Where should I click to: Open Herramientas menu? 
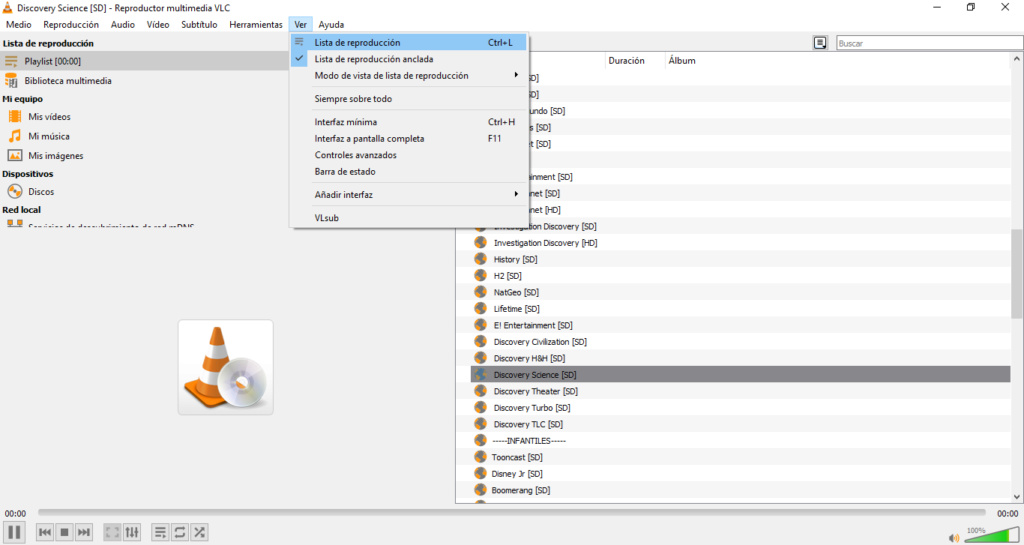[x=256, y=24]
